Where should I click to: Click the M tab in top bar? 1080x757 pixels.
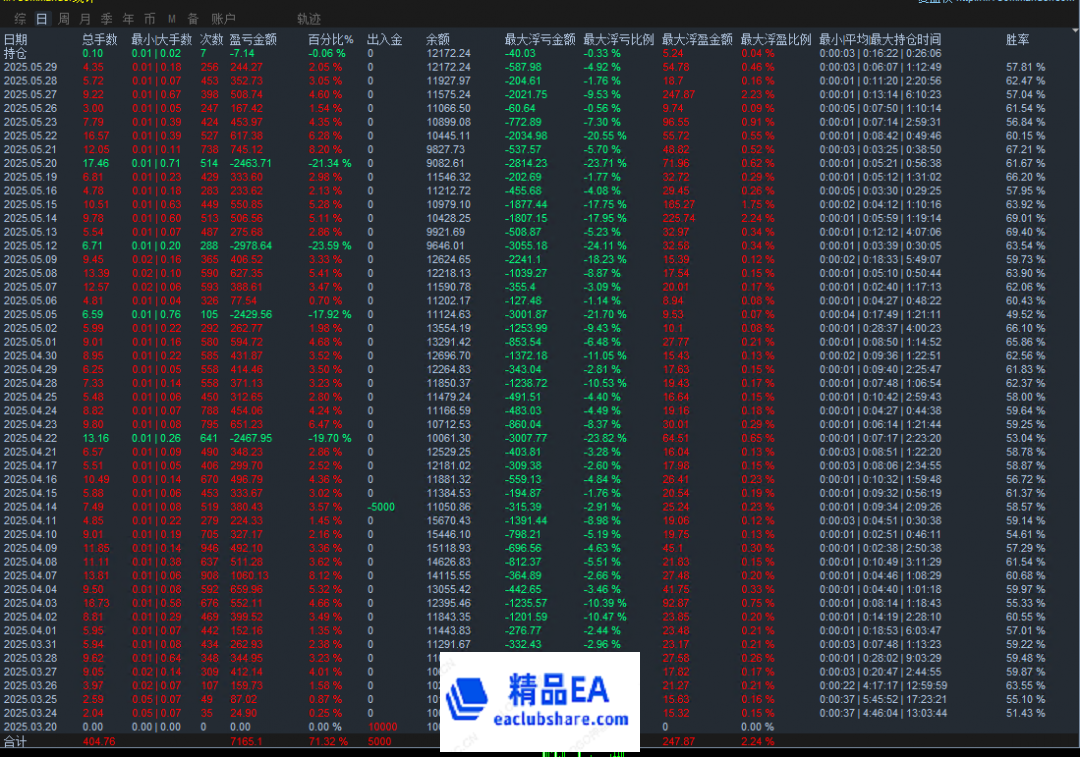pos(171,19)
